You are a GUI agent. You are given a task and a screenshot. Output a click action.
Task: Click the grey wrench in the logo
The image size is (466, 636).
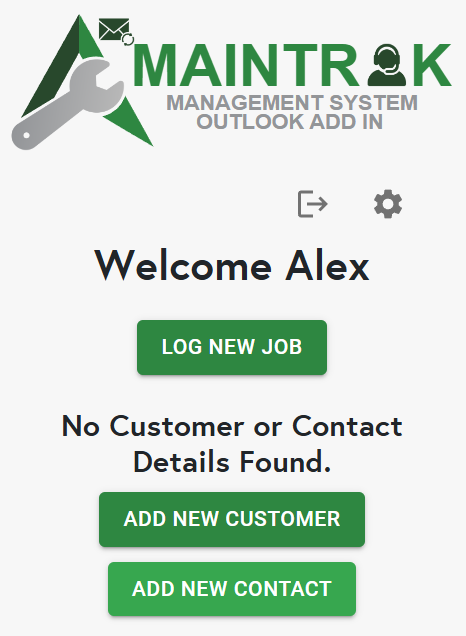pos(67,106)
